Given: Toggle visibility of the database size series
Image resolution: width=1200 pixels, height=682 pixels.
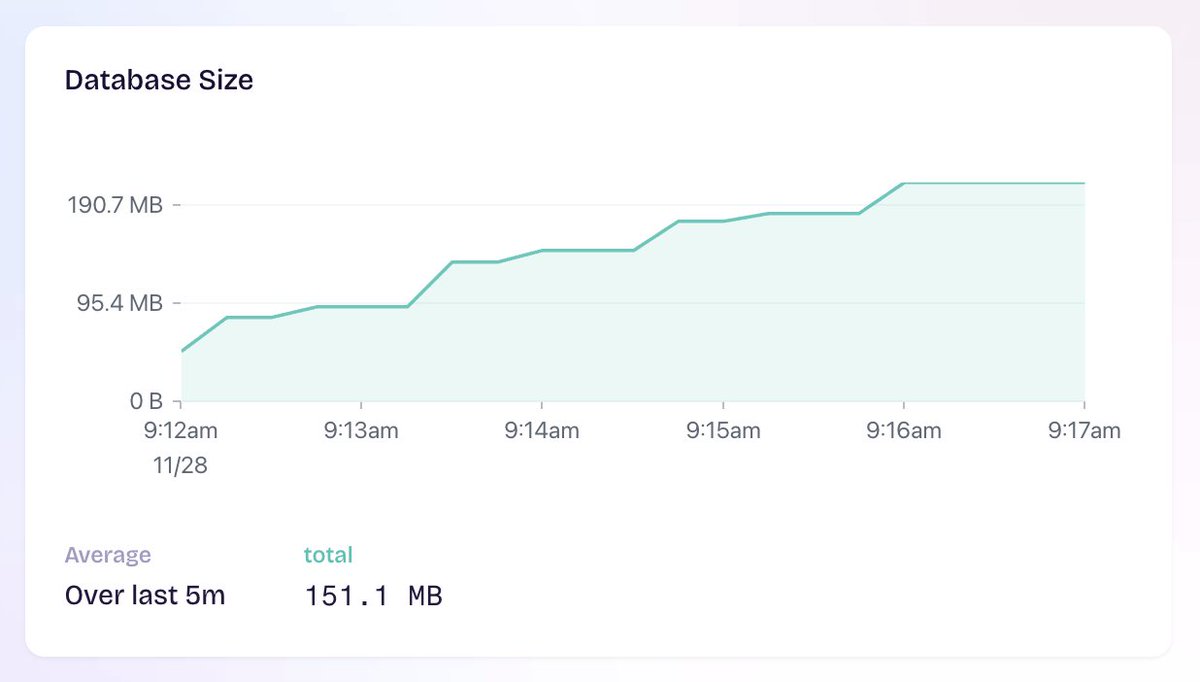Looking at the screenshot, I should point(328,554).
